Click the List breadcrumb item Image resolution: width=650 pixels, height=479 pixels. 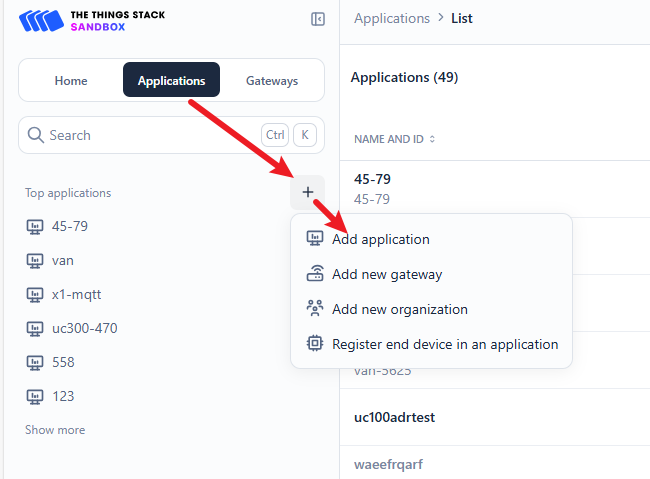coord(462,18)
